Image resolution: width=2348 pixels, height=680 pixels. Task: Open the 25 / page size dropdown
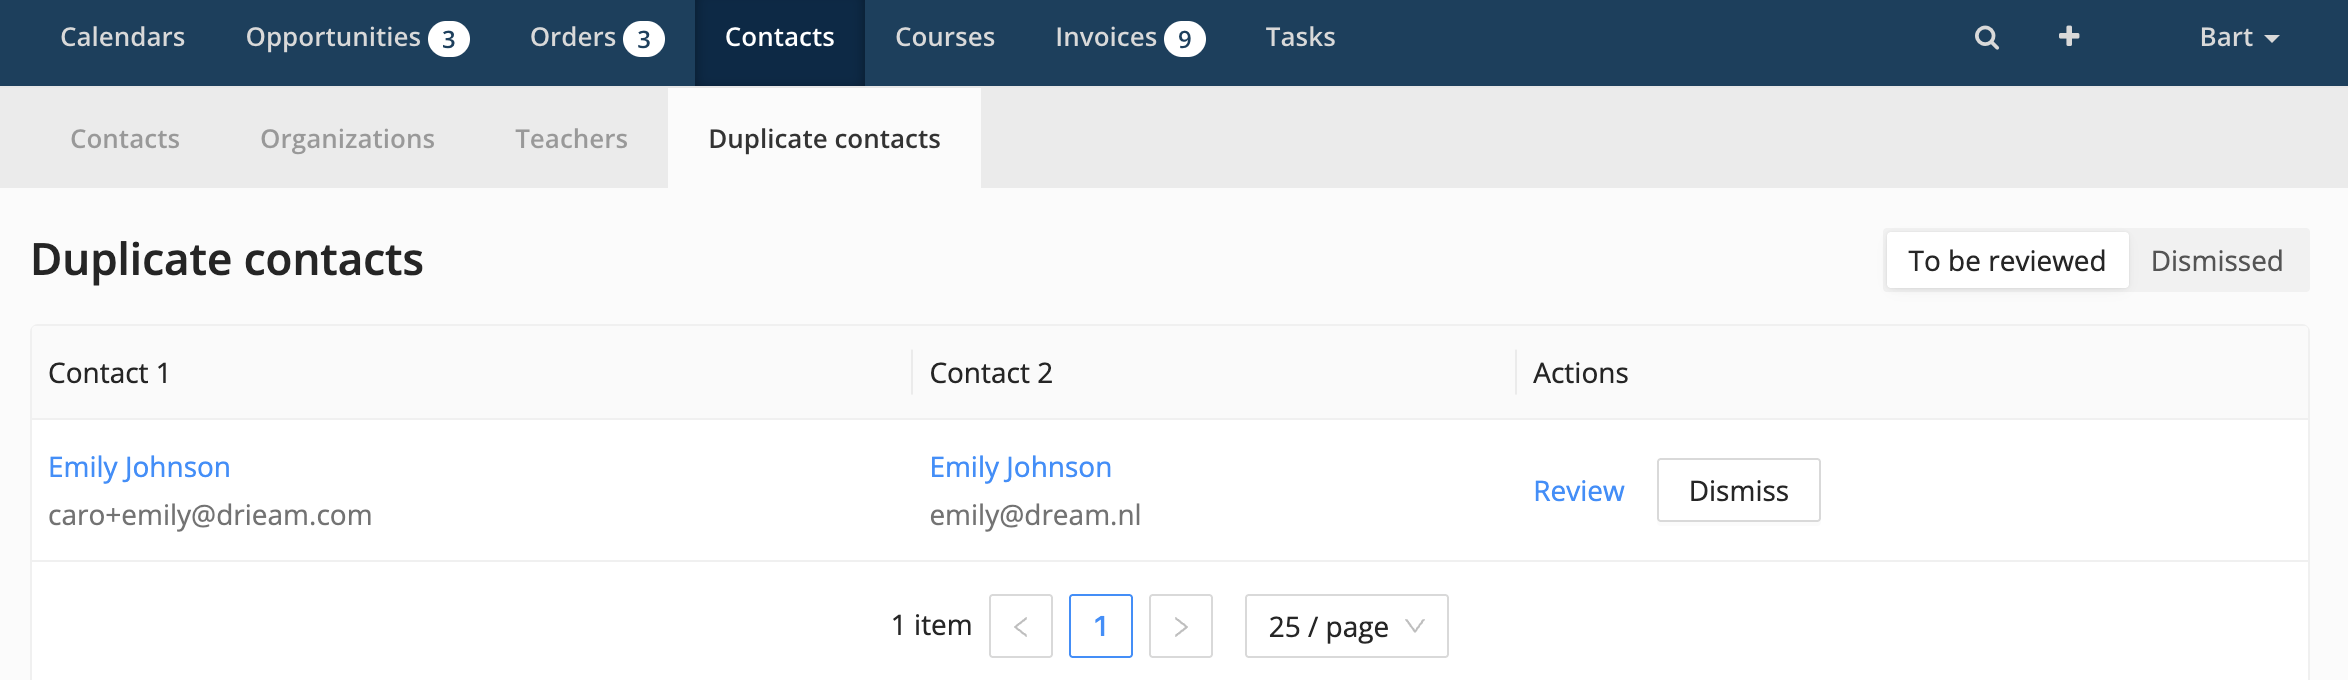tap(1347, 626)
